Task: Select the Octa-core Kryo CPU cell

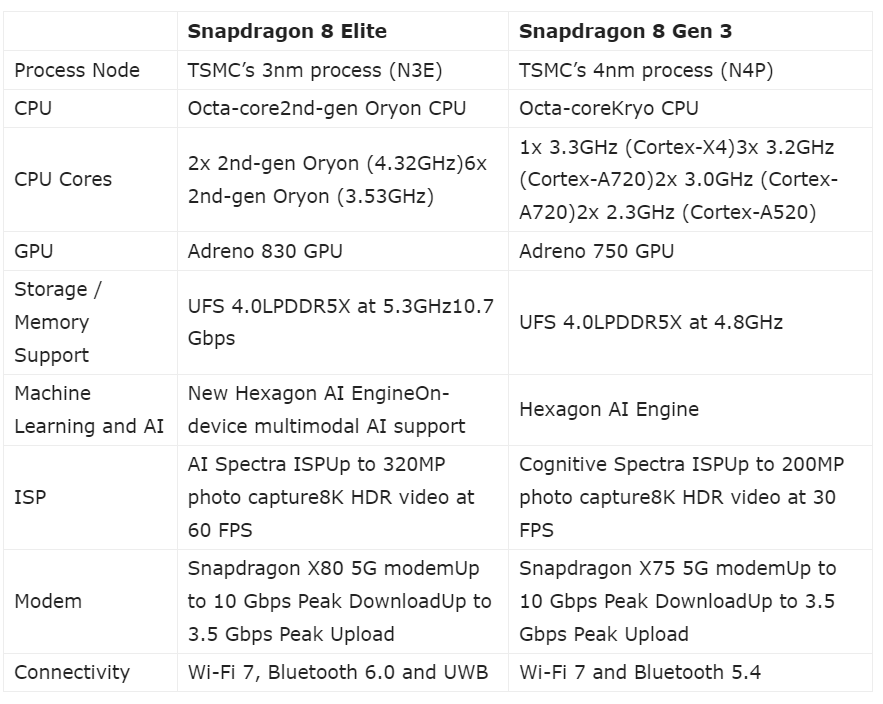Action: [609, 108]
